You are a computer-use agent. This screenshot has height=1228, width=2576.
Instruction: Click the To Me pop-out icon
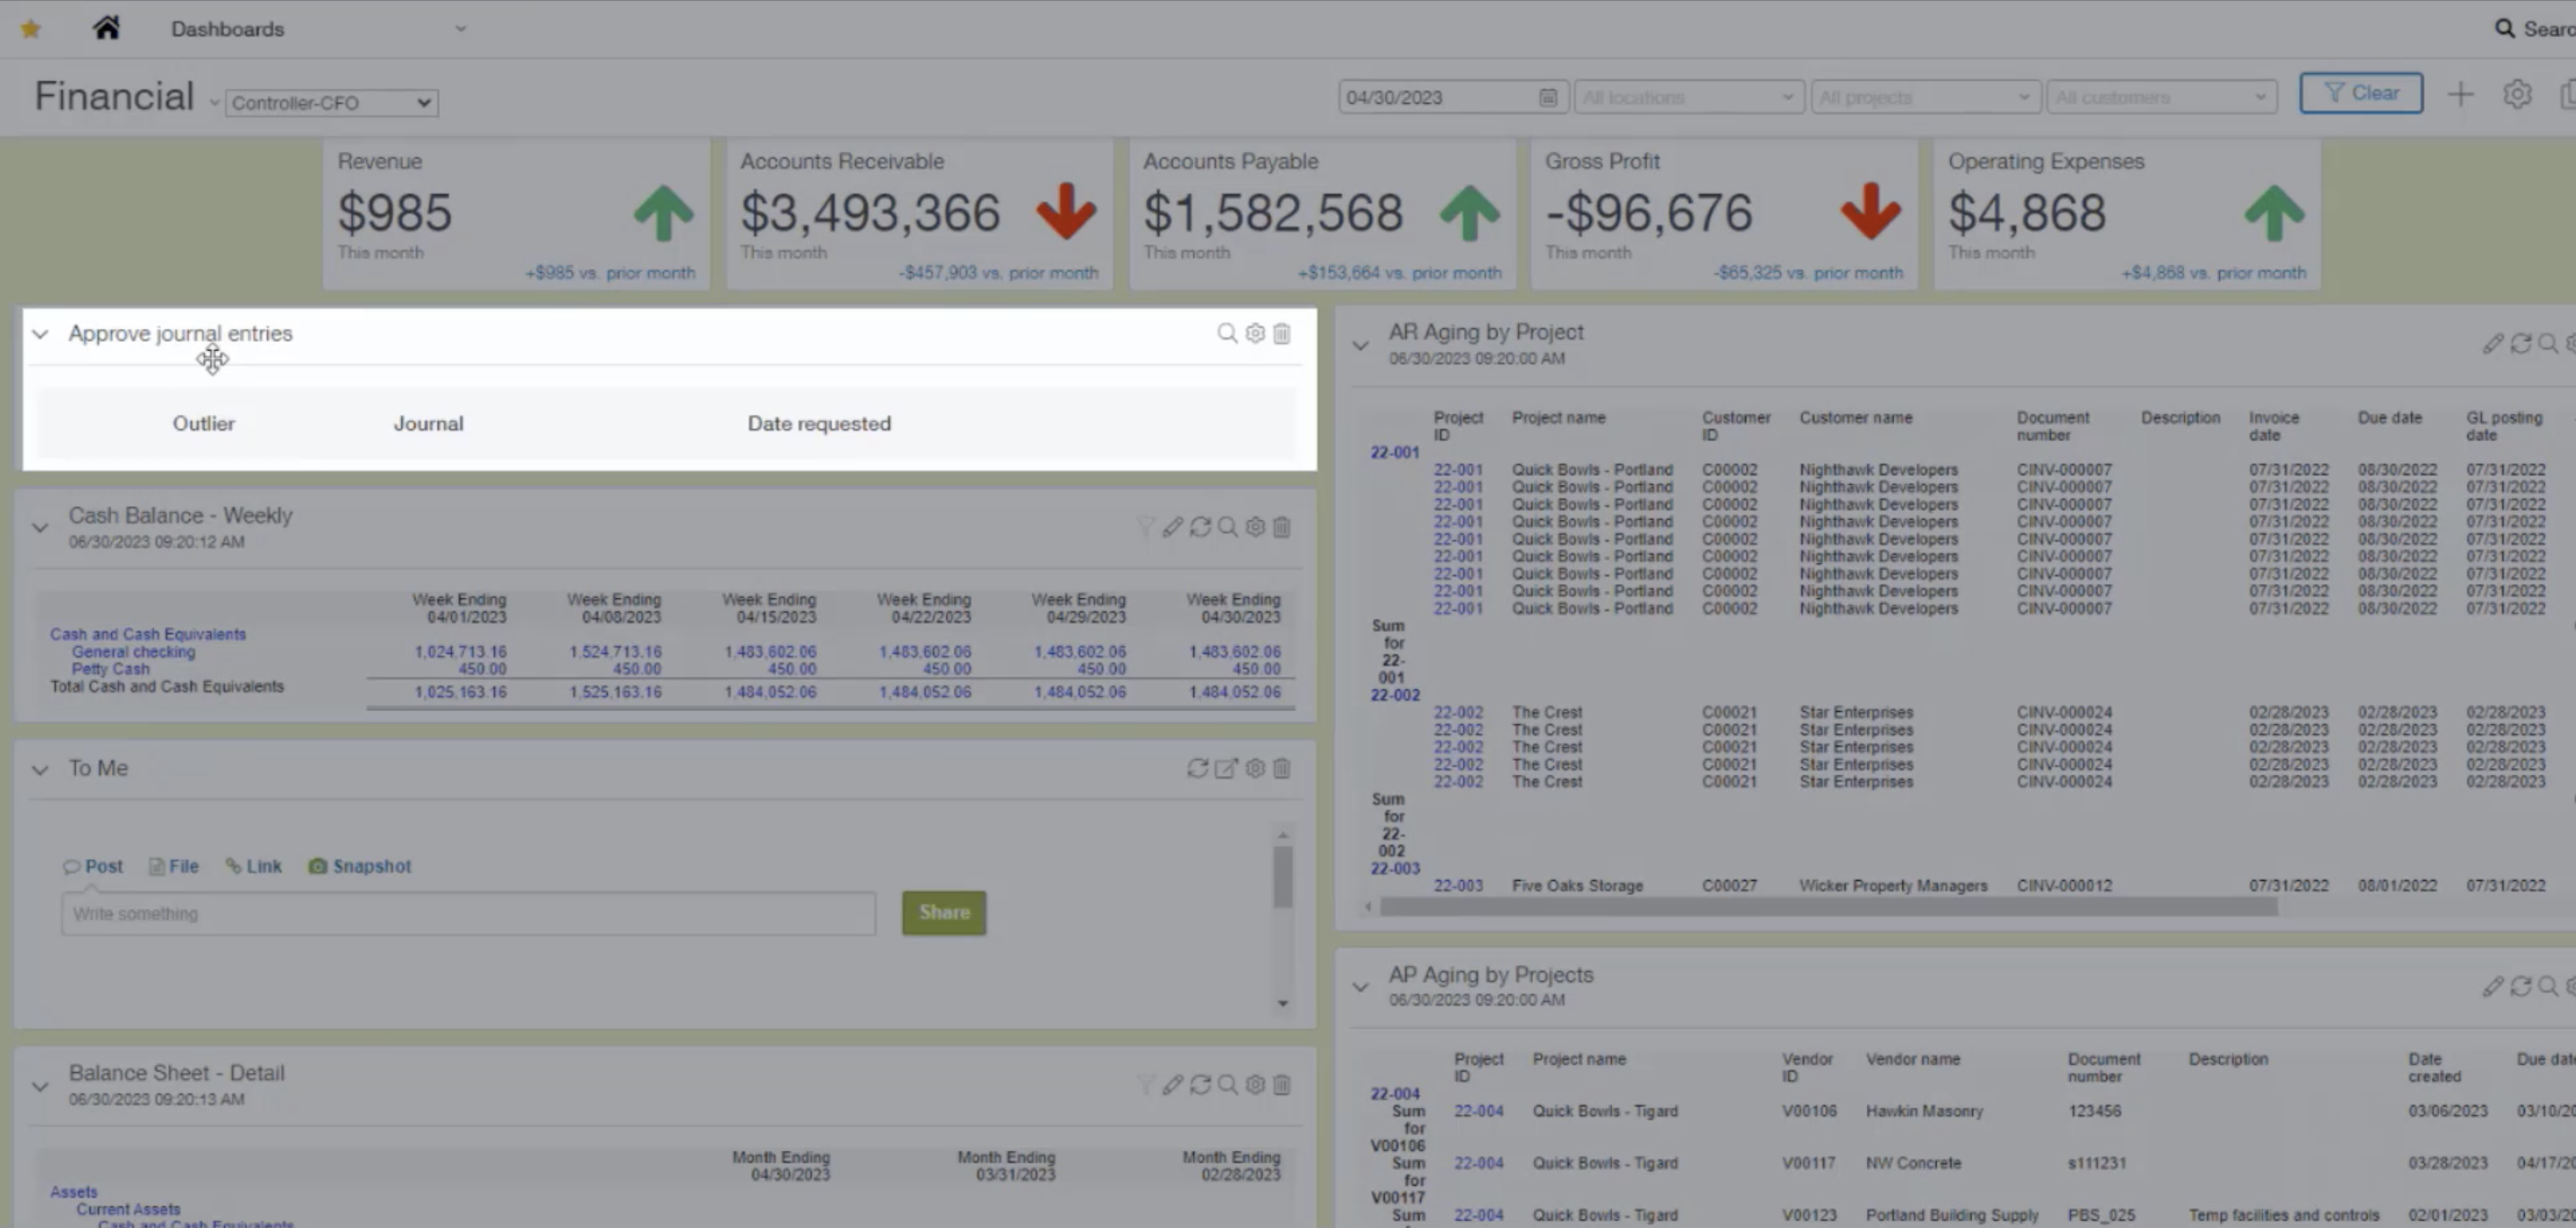coord(1226,769)
